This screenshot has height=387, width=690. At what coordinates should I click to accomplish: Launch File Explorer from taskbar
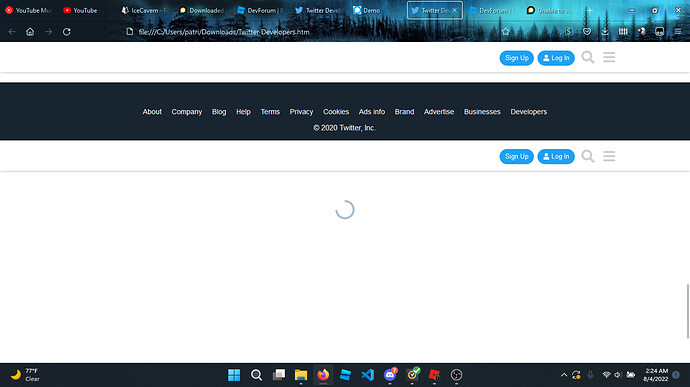pos(301,375)
